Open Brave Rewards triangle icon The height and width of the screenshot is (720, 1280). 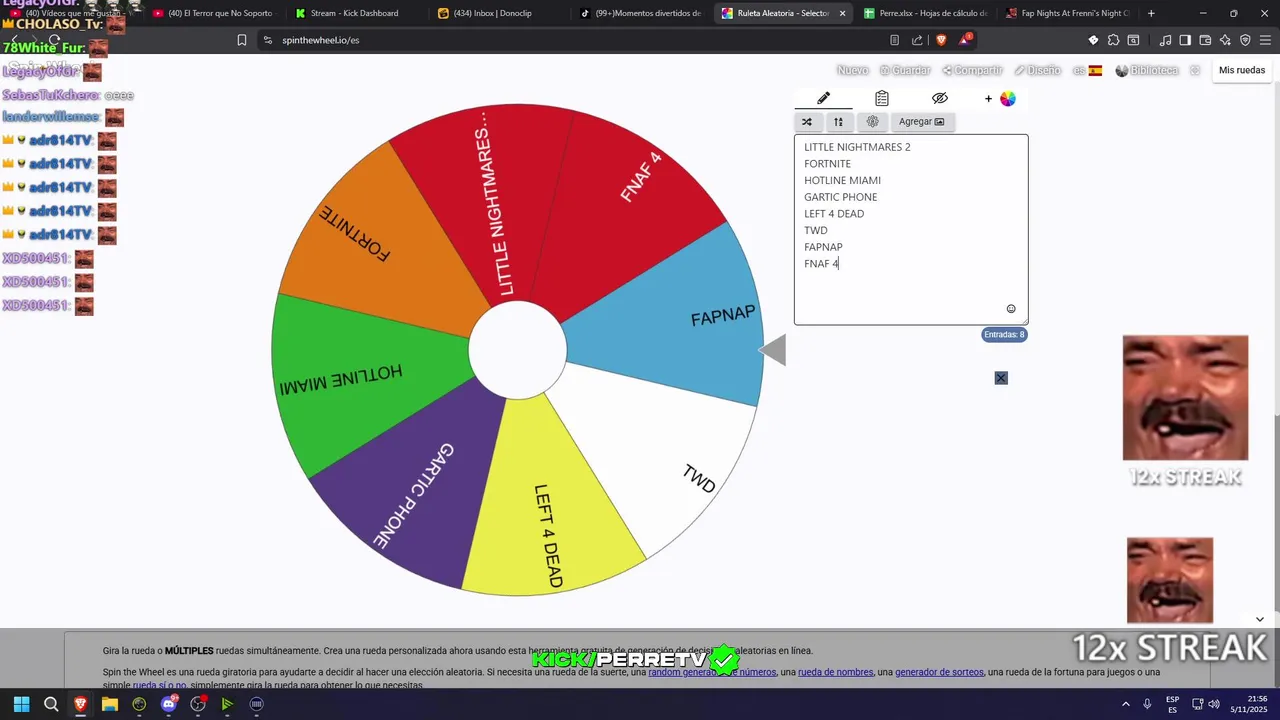pyautogui.click(x=965, y=40)
